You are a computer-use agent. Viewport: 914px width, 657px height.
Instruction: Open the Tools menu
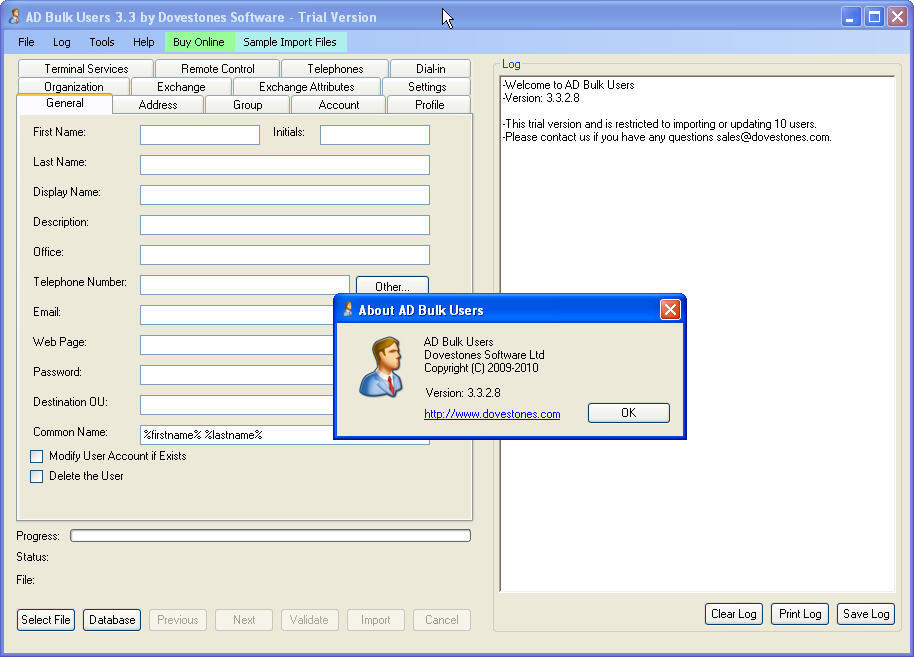(x=101, y=42)
